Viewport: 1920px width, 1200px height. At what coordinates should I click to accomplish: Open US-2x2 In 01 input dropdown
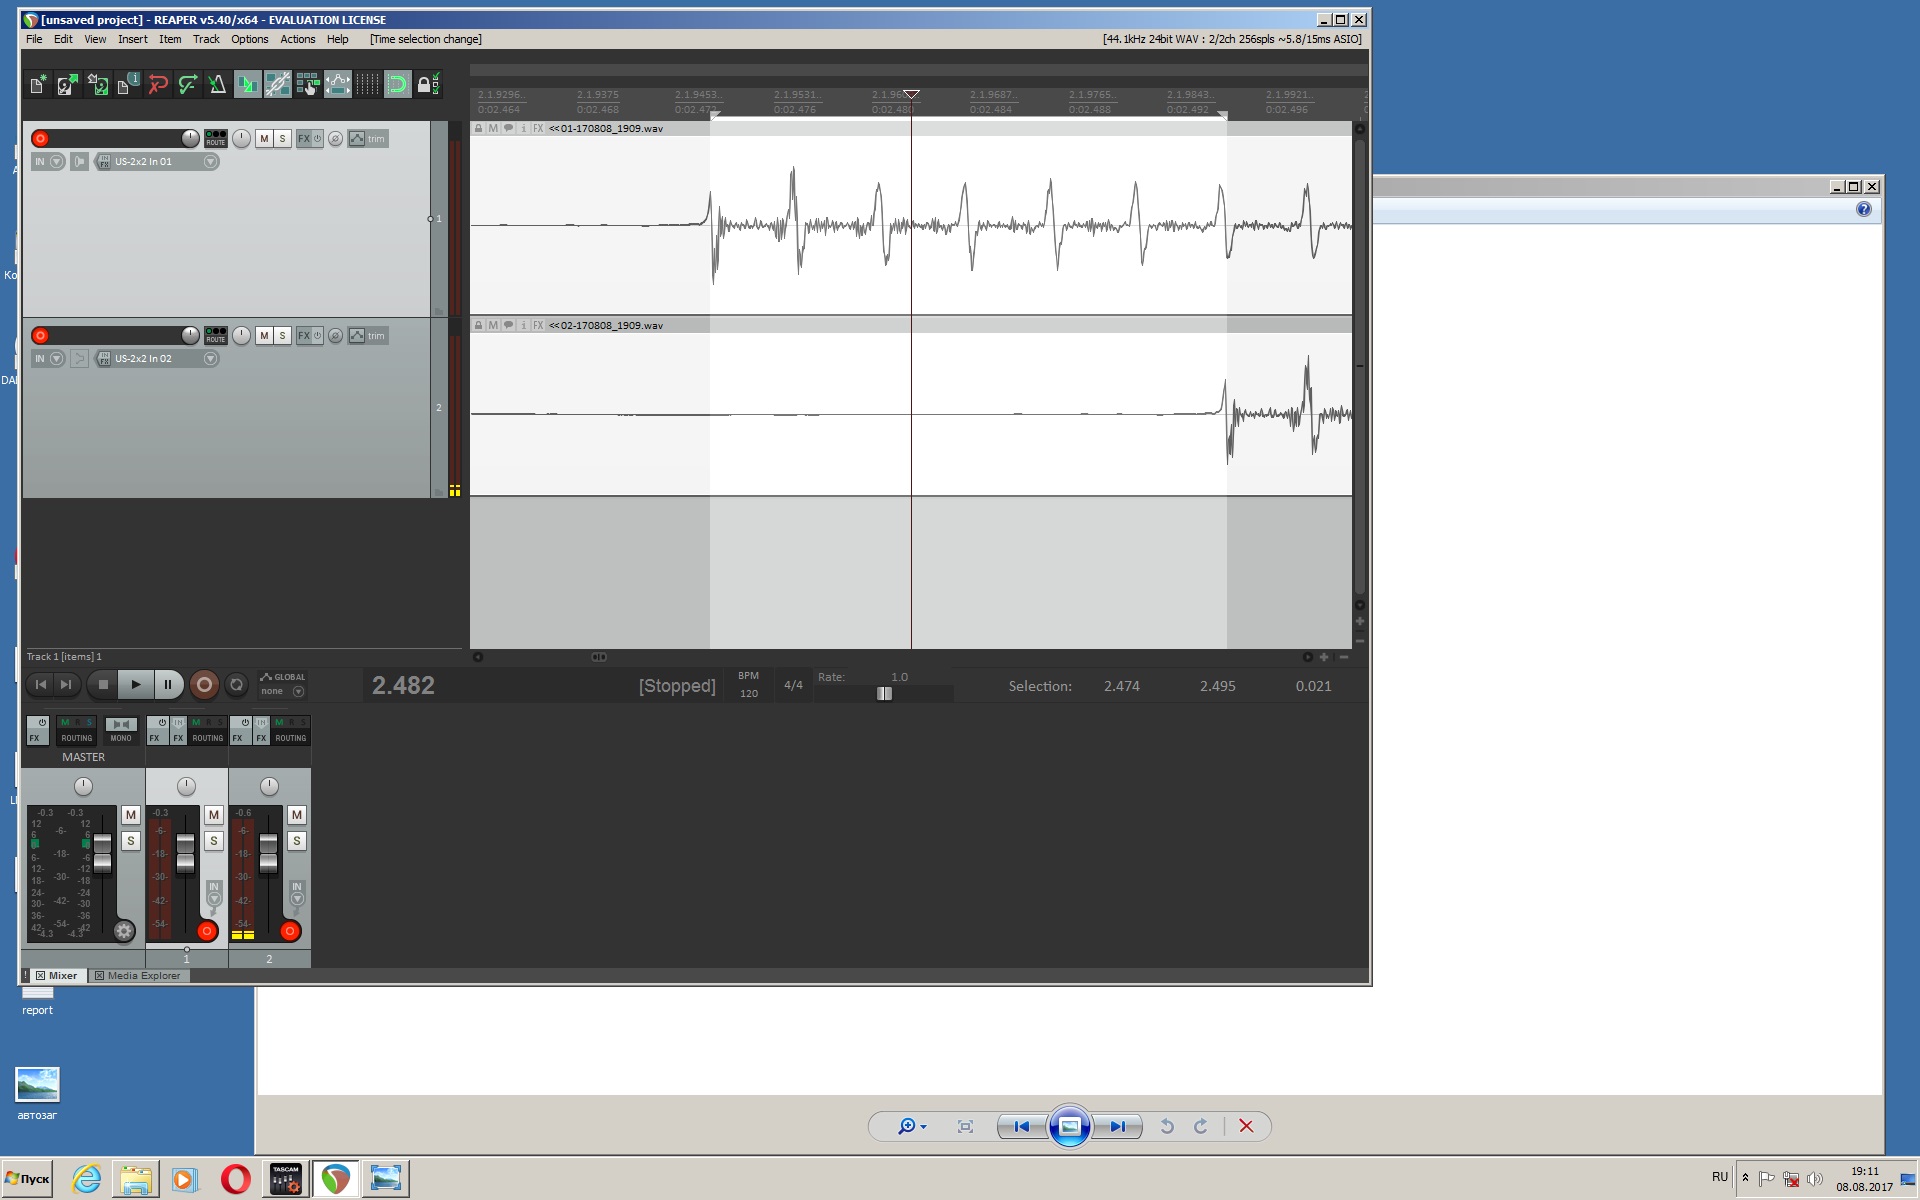tap(211, 162)
